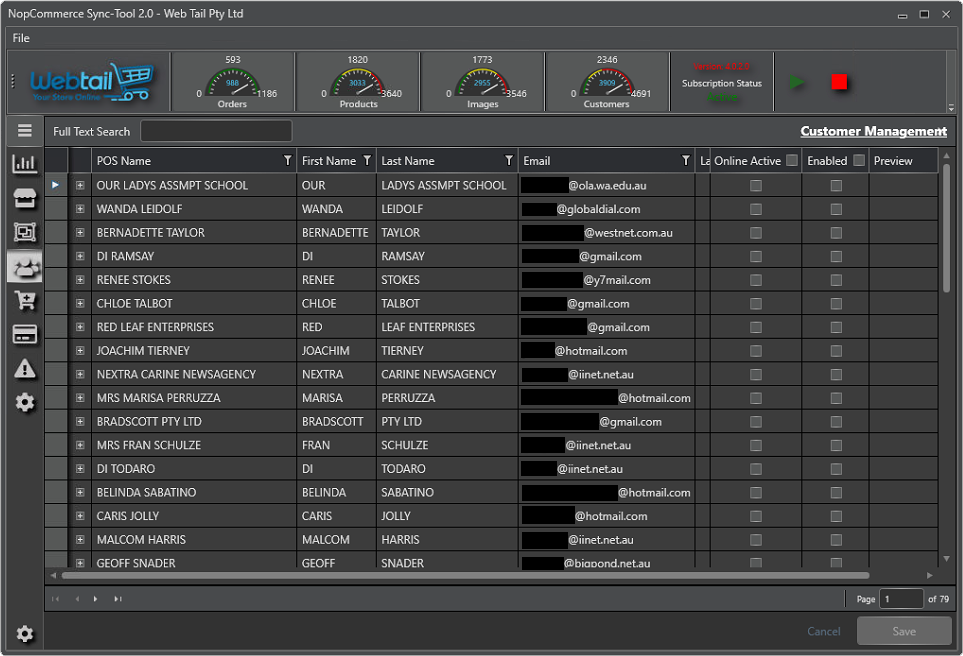Open the store icon in sidebar
The height and width of the screenshot is (656, 963).
pyautogui.click(x=25, y=198)
